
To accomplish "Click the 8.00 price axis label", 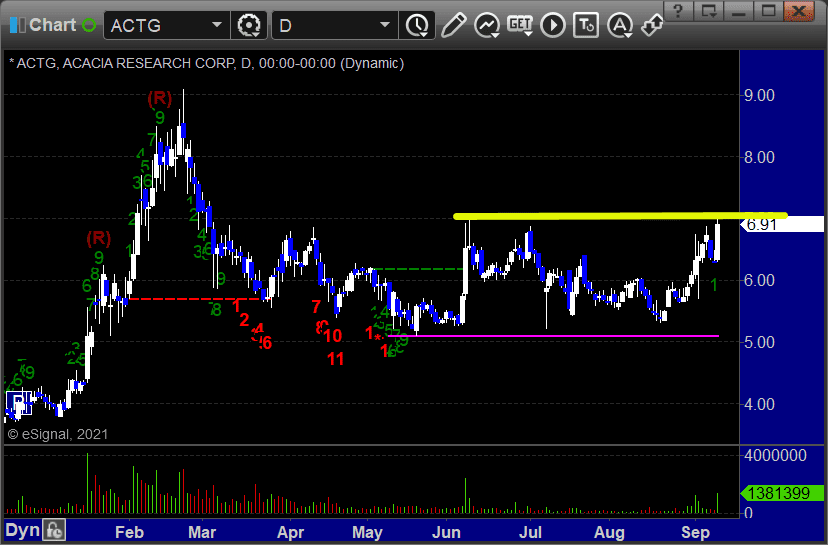I will 759,157.
